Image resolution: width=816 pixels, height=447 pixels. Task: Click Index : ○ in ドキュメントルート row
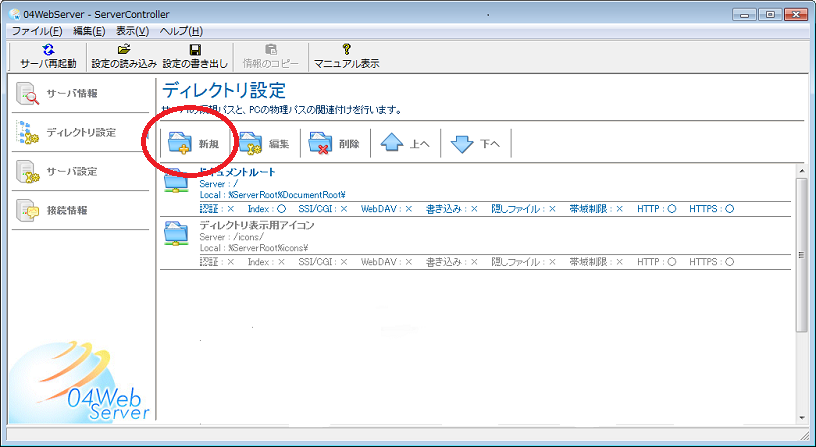267,209
